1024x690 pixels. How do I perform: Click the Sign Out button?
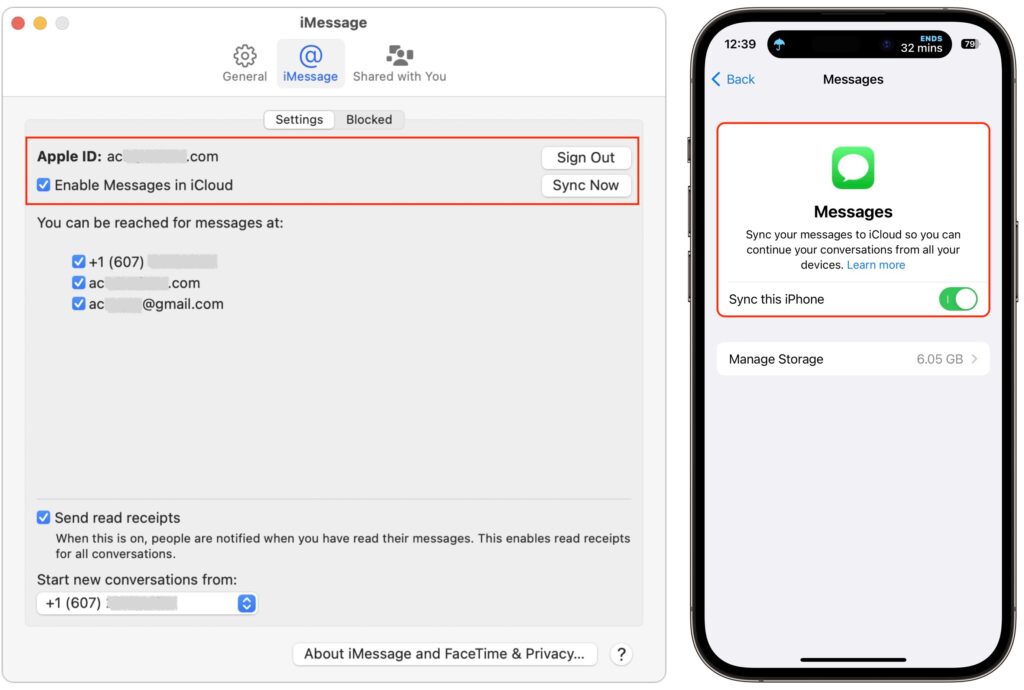tap(586, 157)
